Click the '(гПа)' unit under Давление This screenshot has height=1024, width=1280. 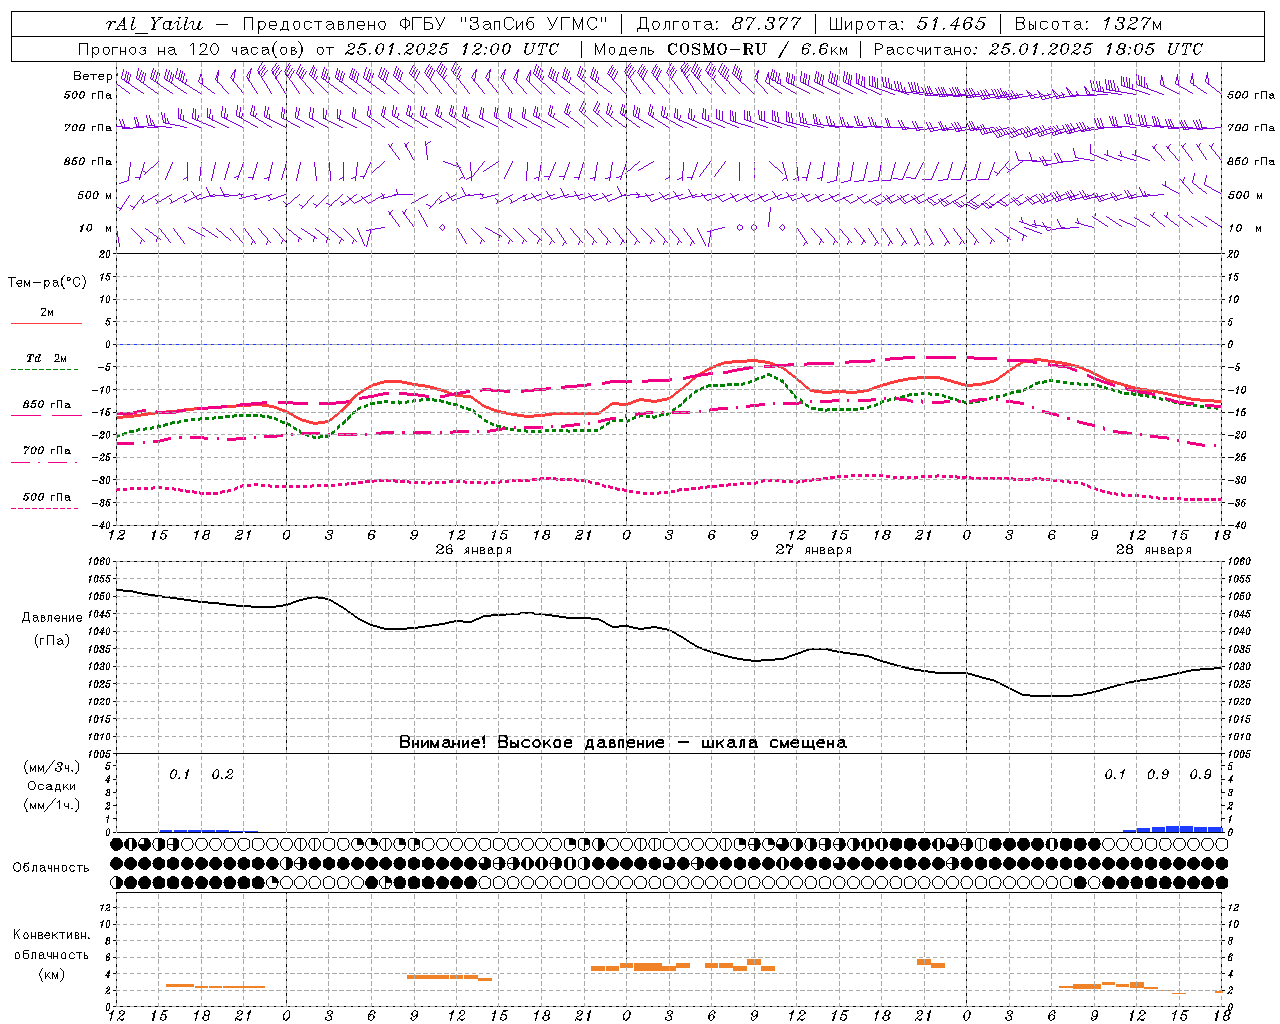point(52,641)
